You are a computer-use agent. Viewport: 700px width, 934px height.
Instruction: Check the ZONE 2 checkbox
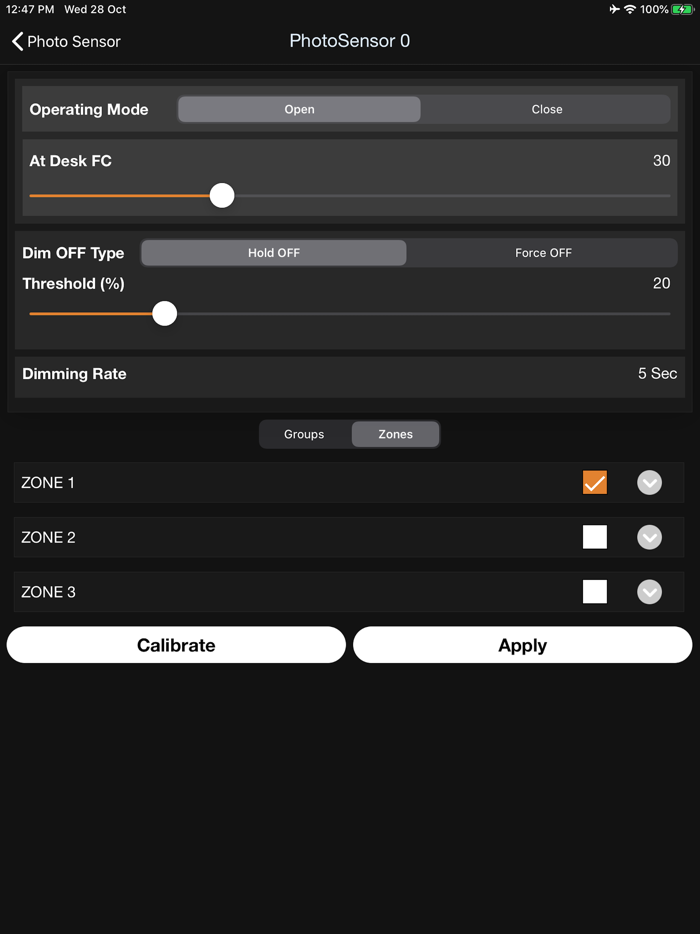point(595,537)
